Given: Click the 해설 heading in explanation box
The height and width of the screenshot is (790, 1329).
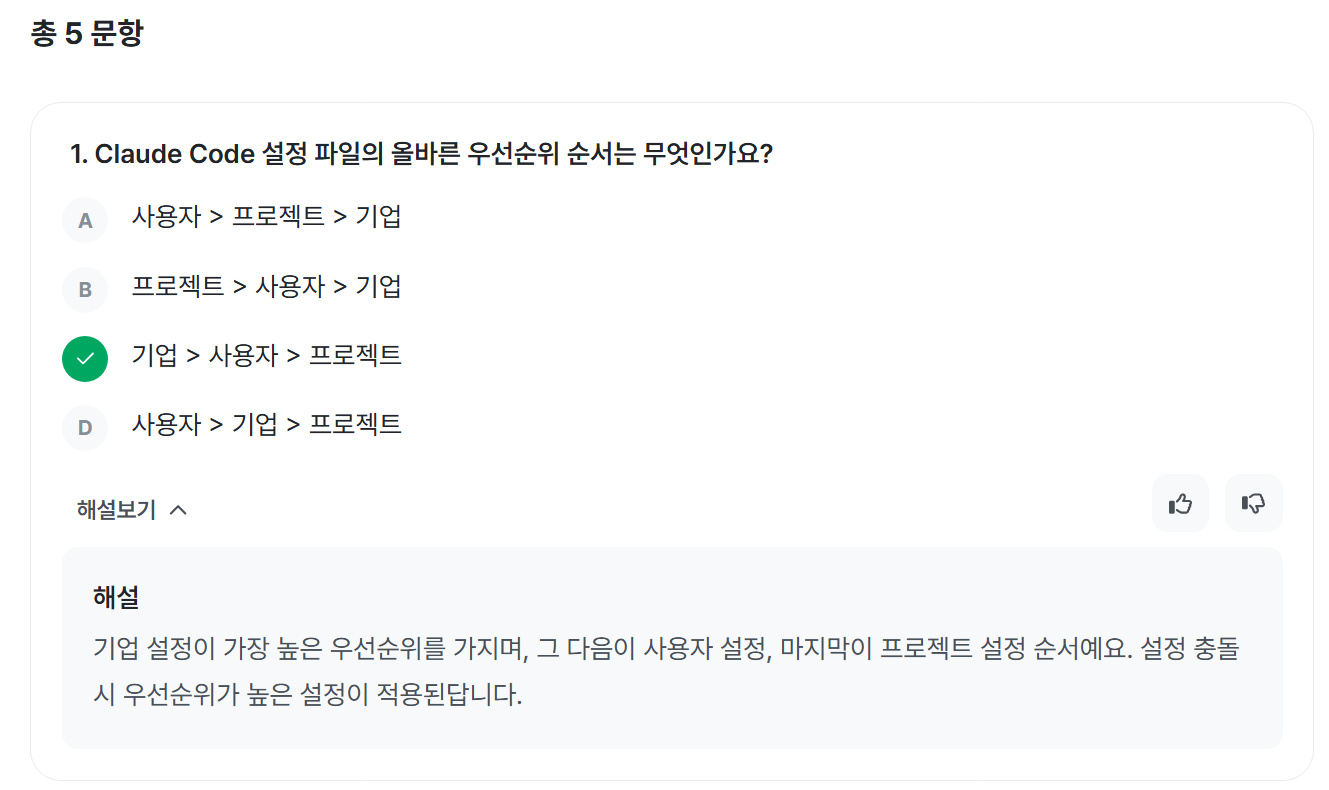Looking at the screenshot, I should 115,598.
